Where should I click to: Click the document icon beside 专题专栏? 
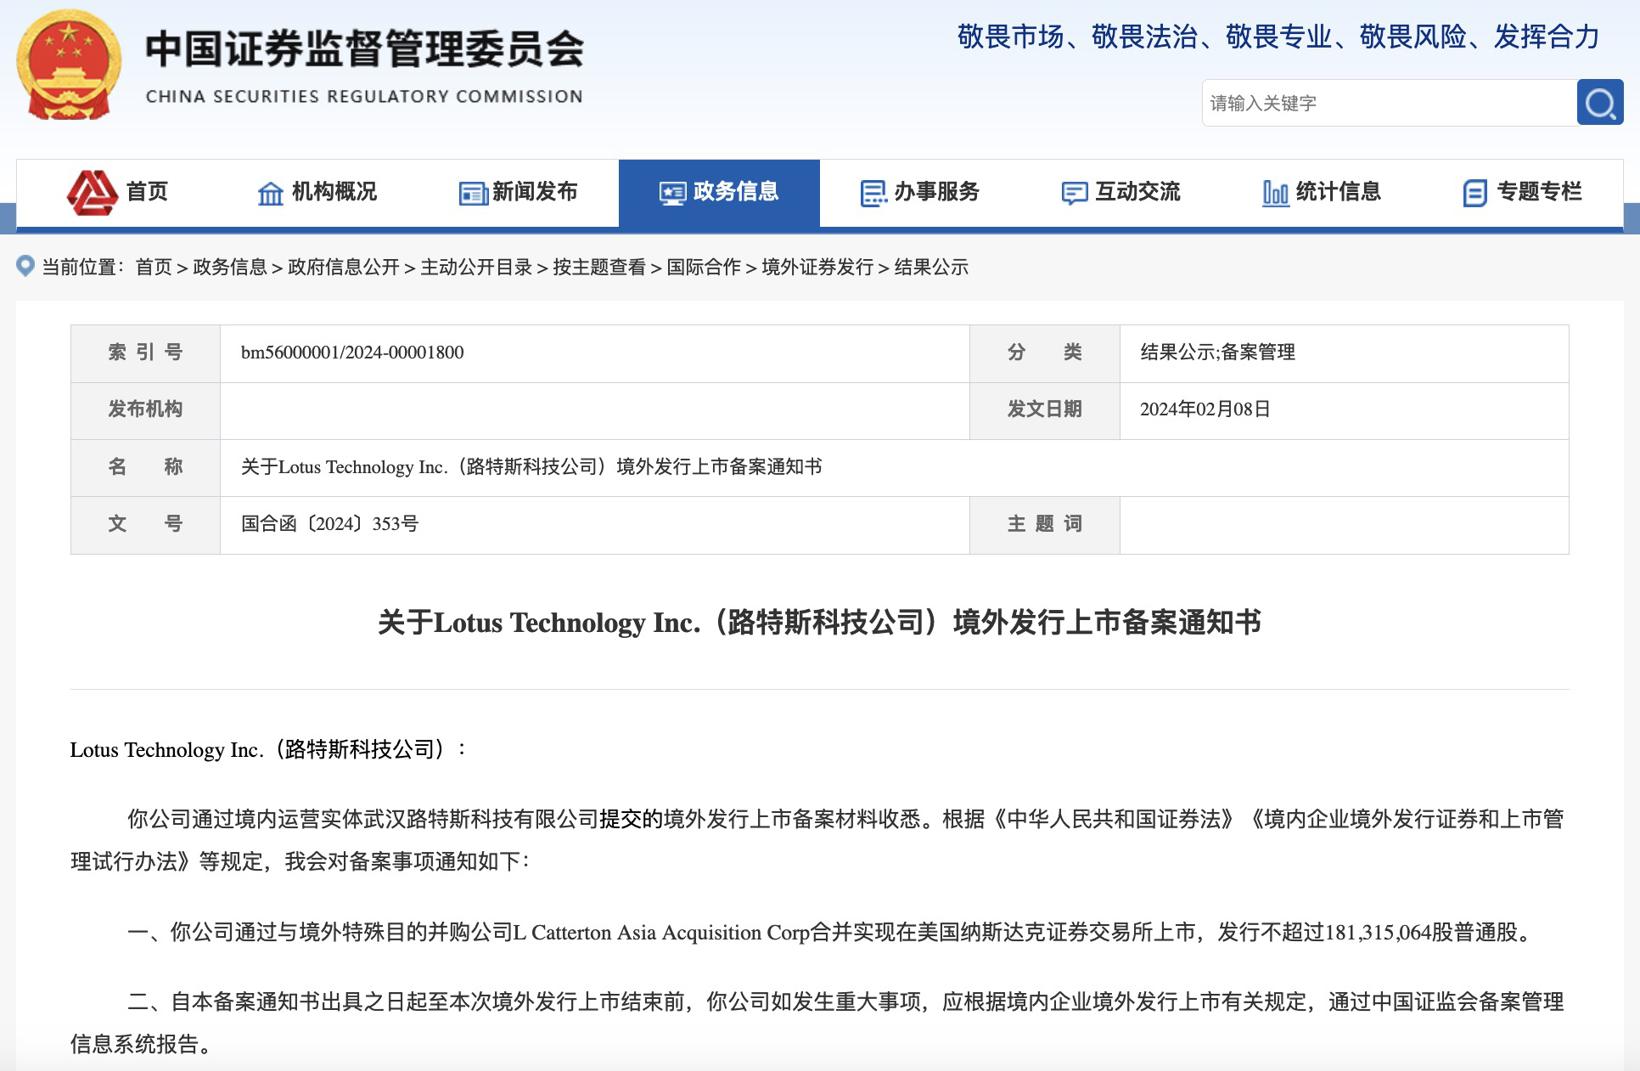pos(1475,193)
